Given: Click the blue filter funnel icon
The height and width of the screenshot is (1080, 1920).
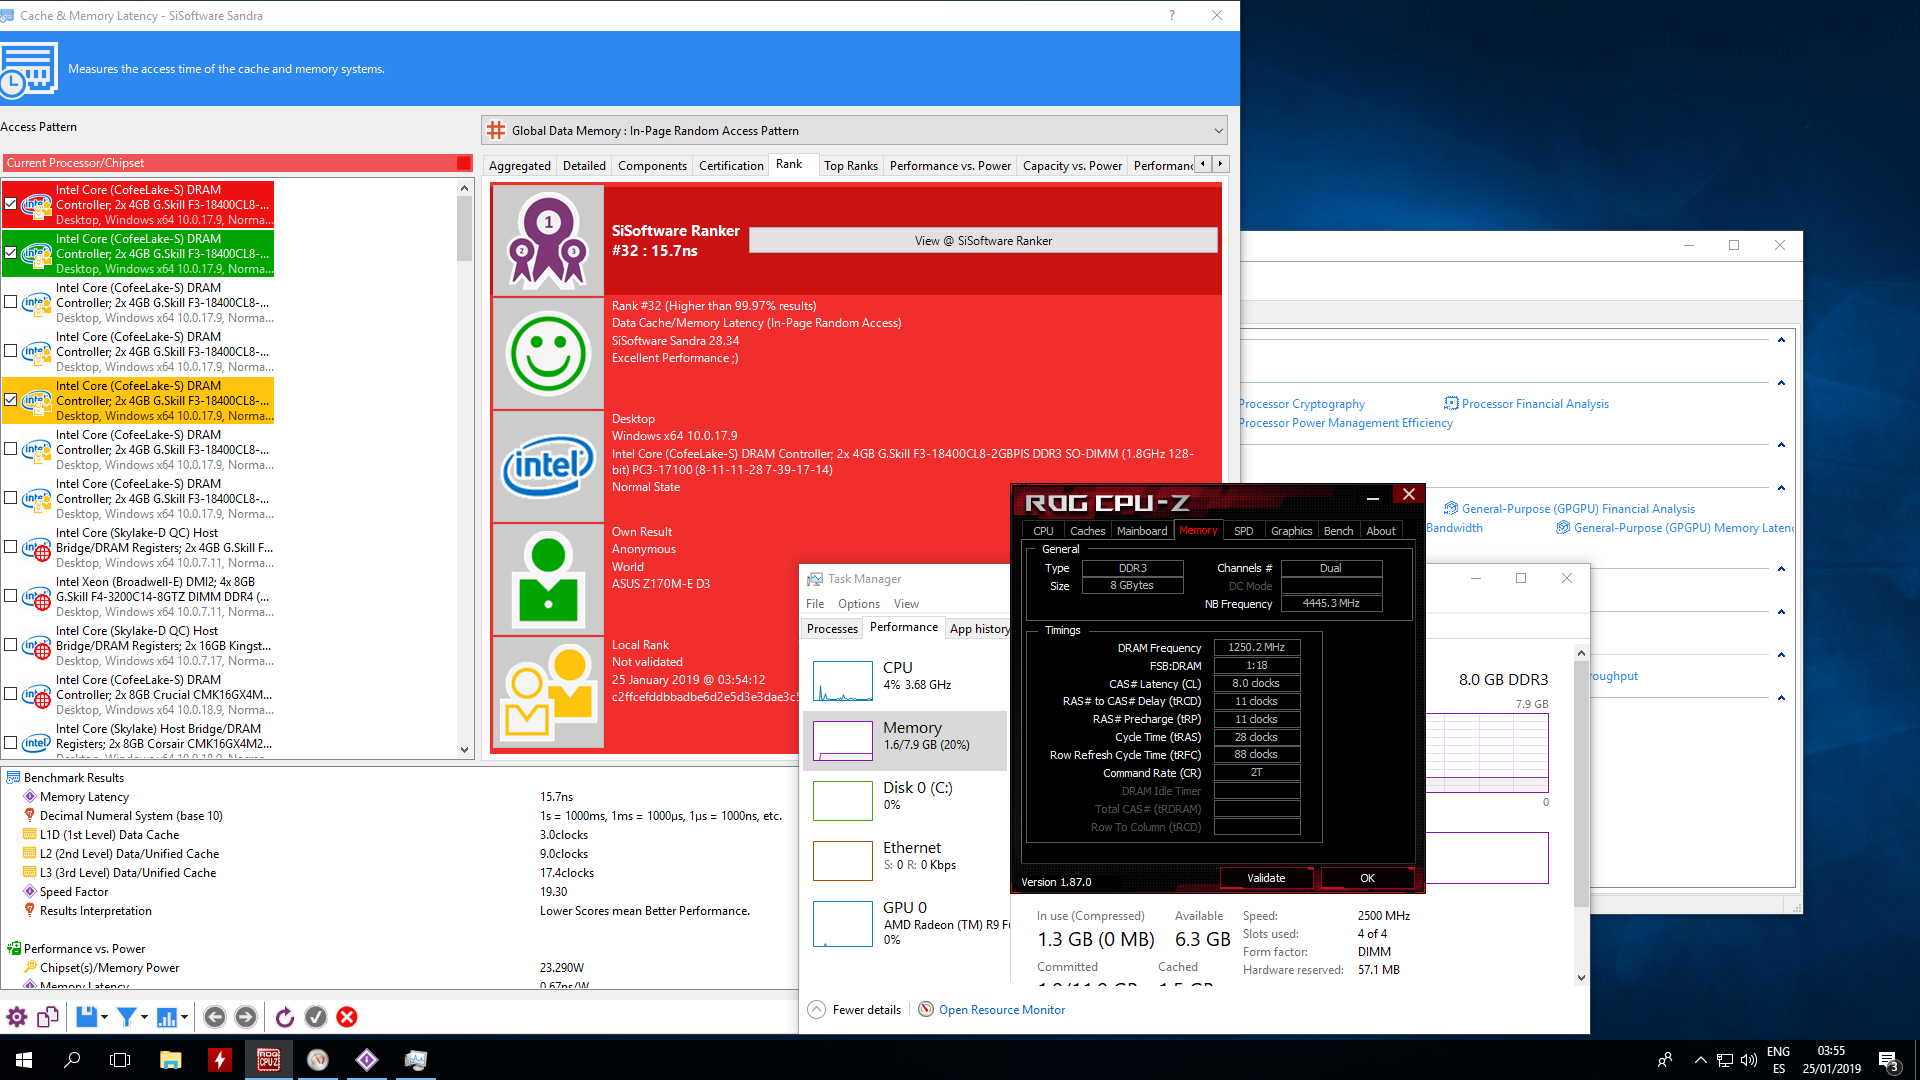Looking at the screenshot, I should click(x=126, y=1017).
